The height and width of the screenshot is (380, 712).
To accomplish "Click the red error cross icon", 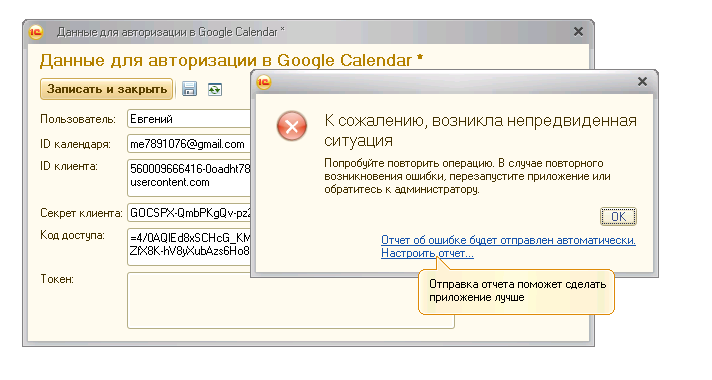I will click(x=292, y=126).
